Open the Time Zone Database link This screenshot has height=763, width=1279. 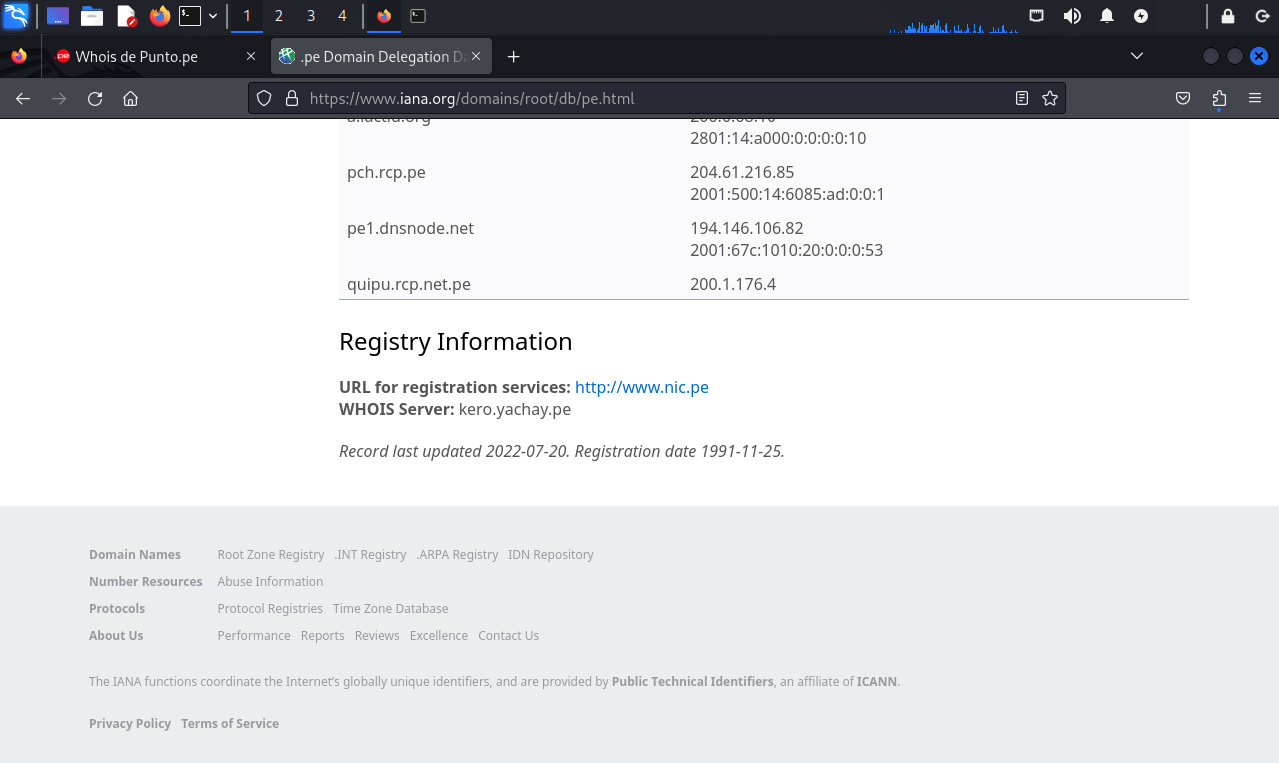tap(390, 608)
